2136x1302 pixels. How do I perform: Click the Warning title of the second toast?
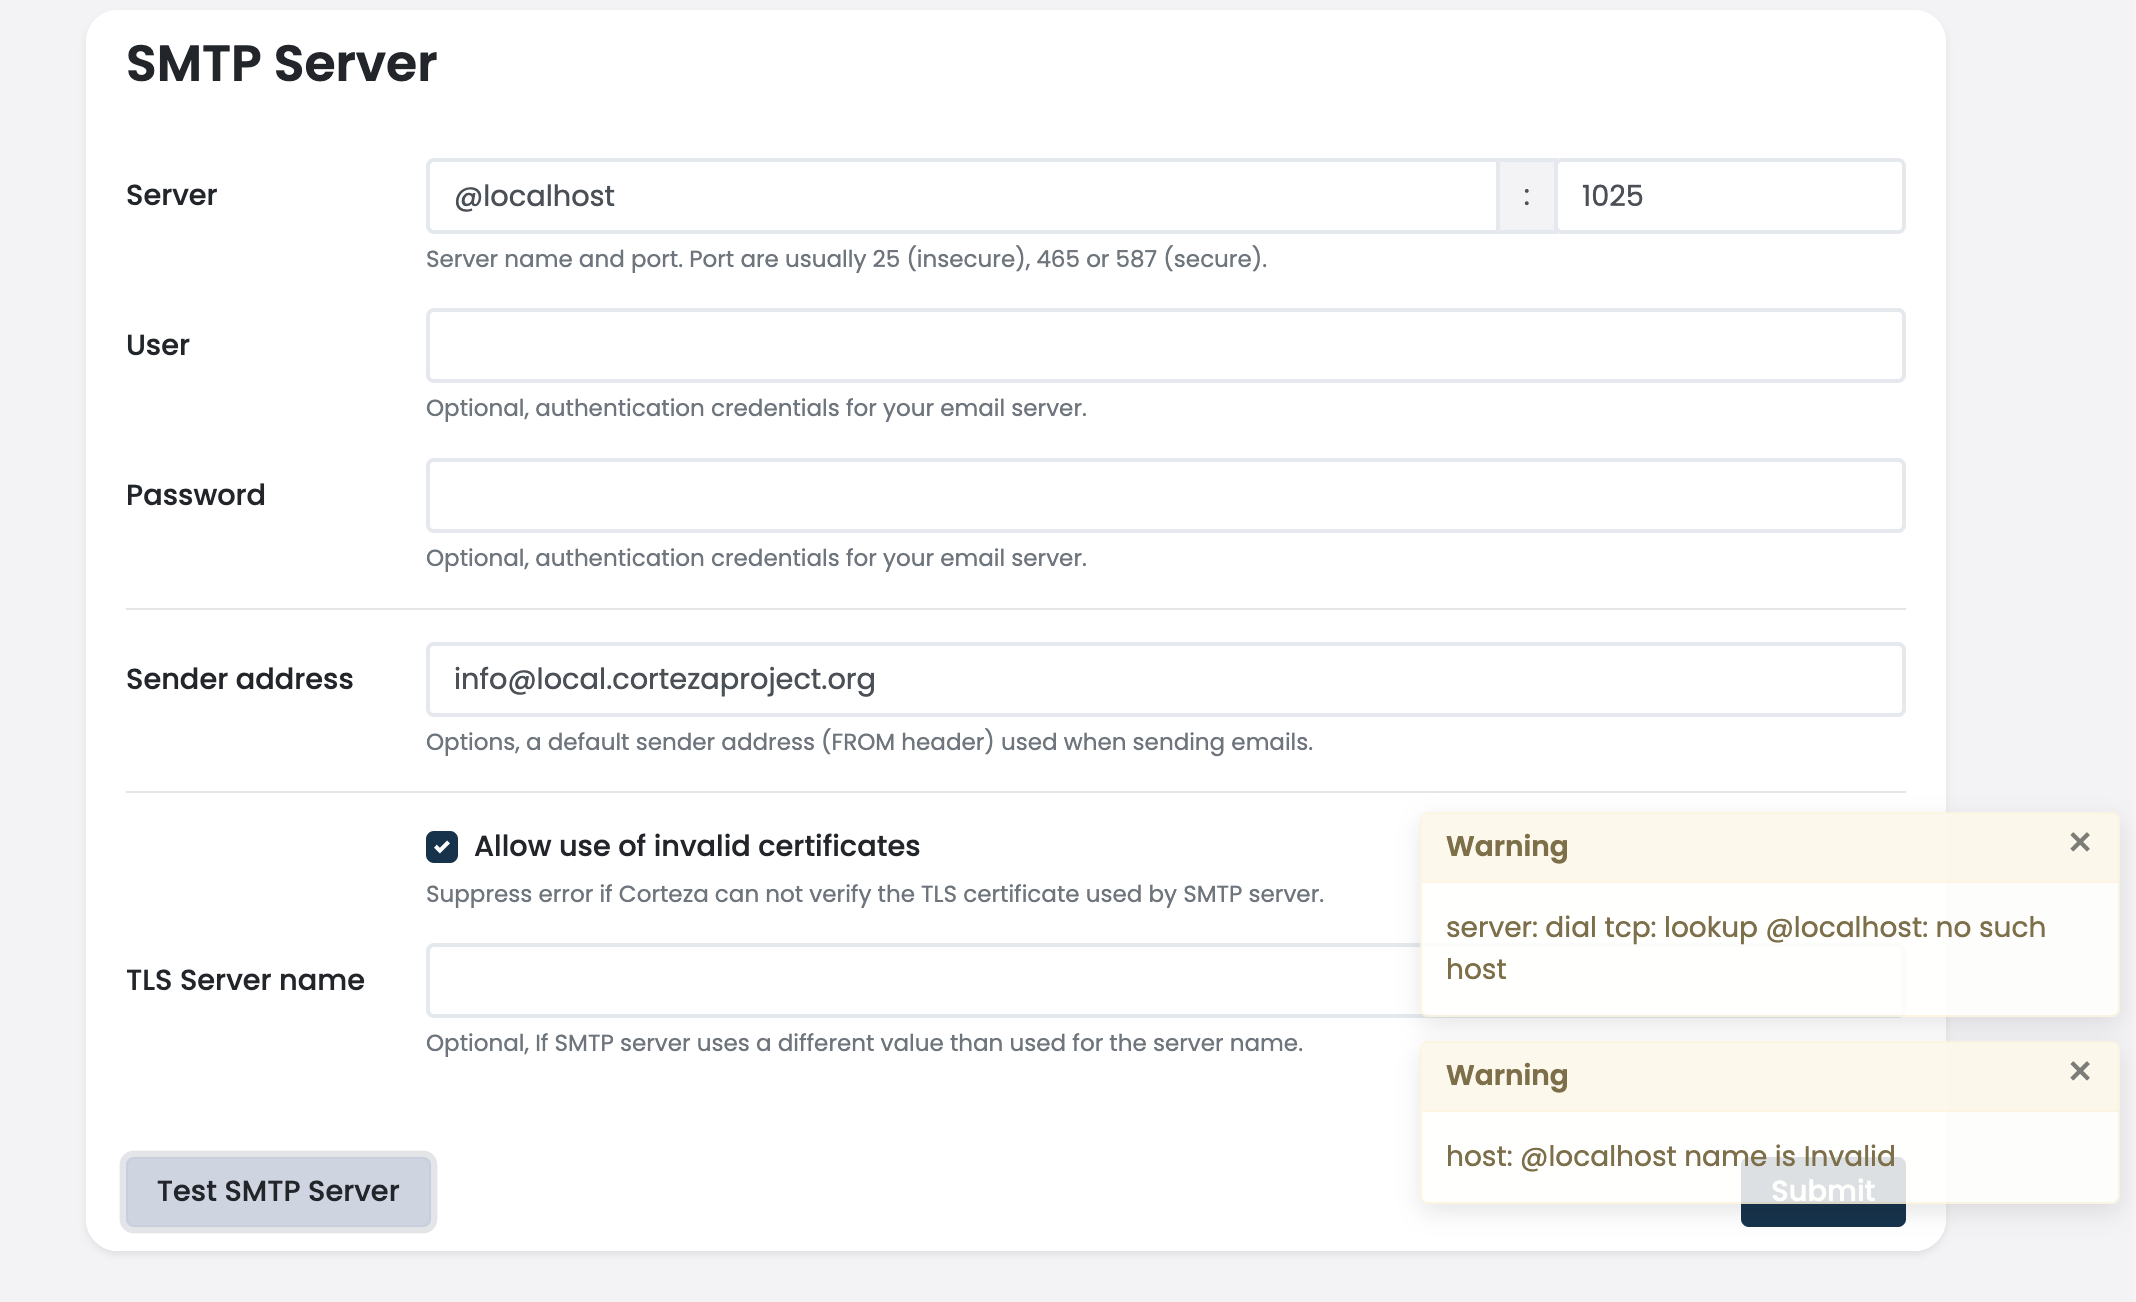point(1507,1075)
